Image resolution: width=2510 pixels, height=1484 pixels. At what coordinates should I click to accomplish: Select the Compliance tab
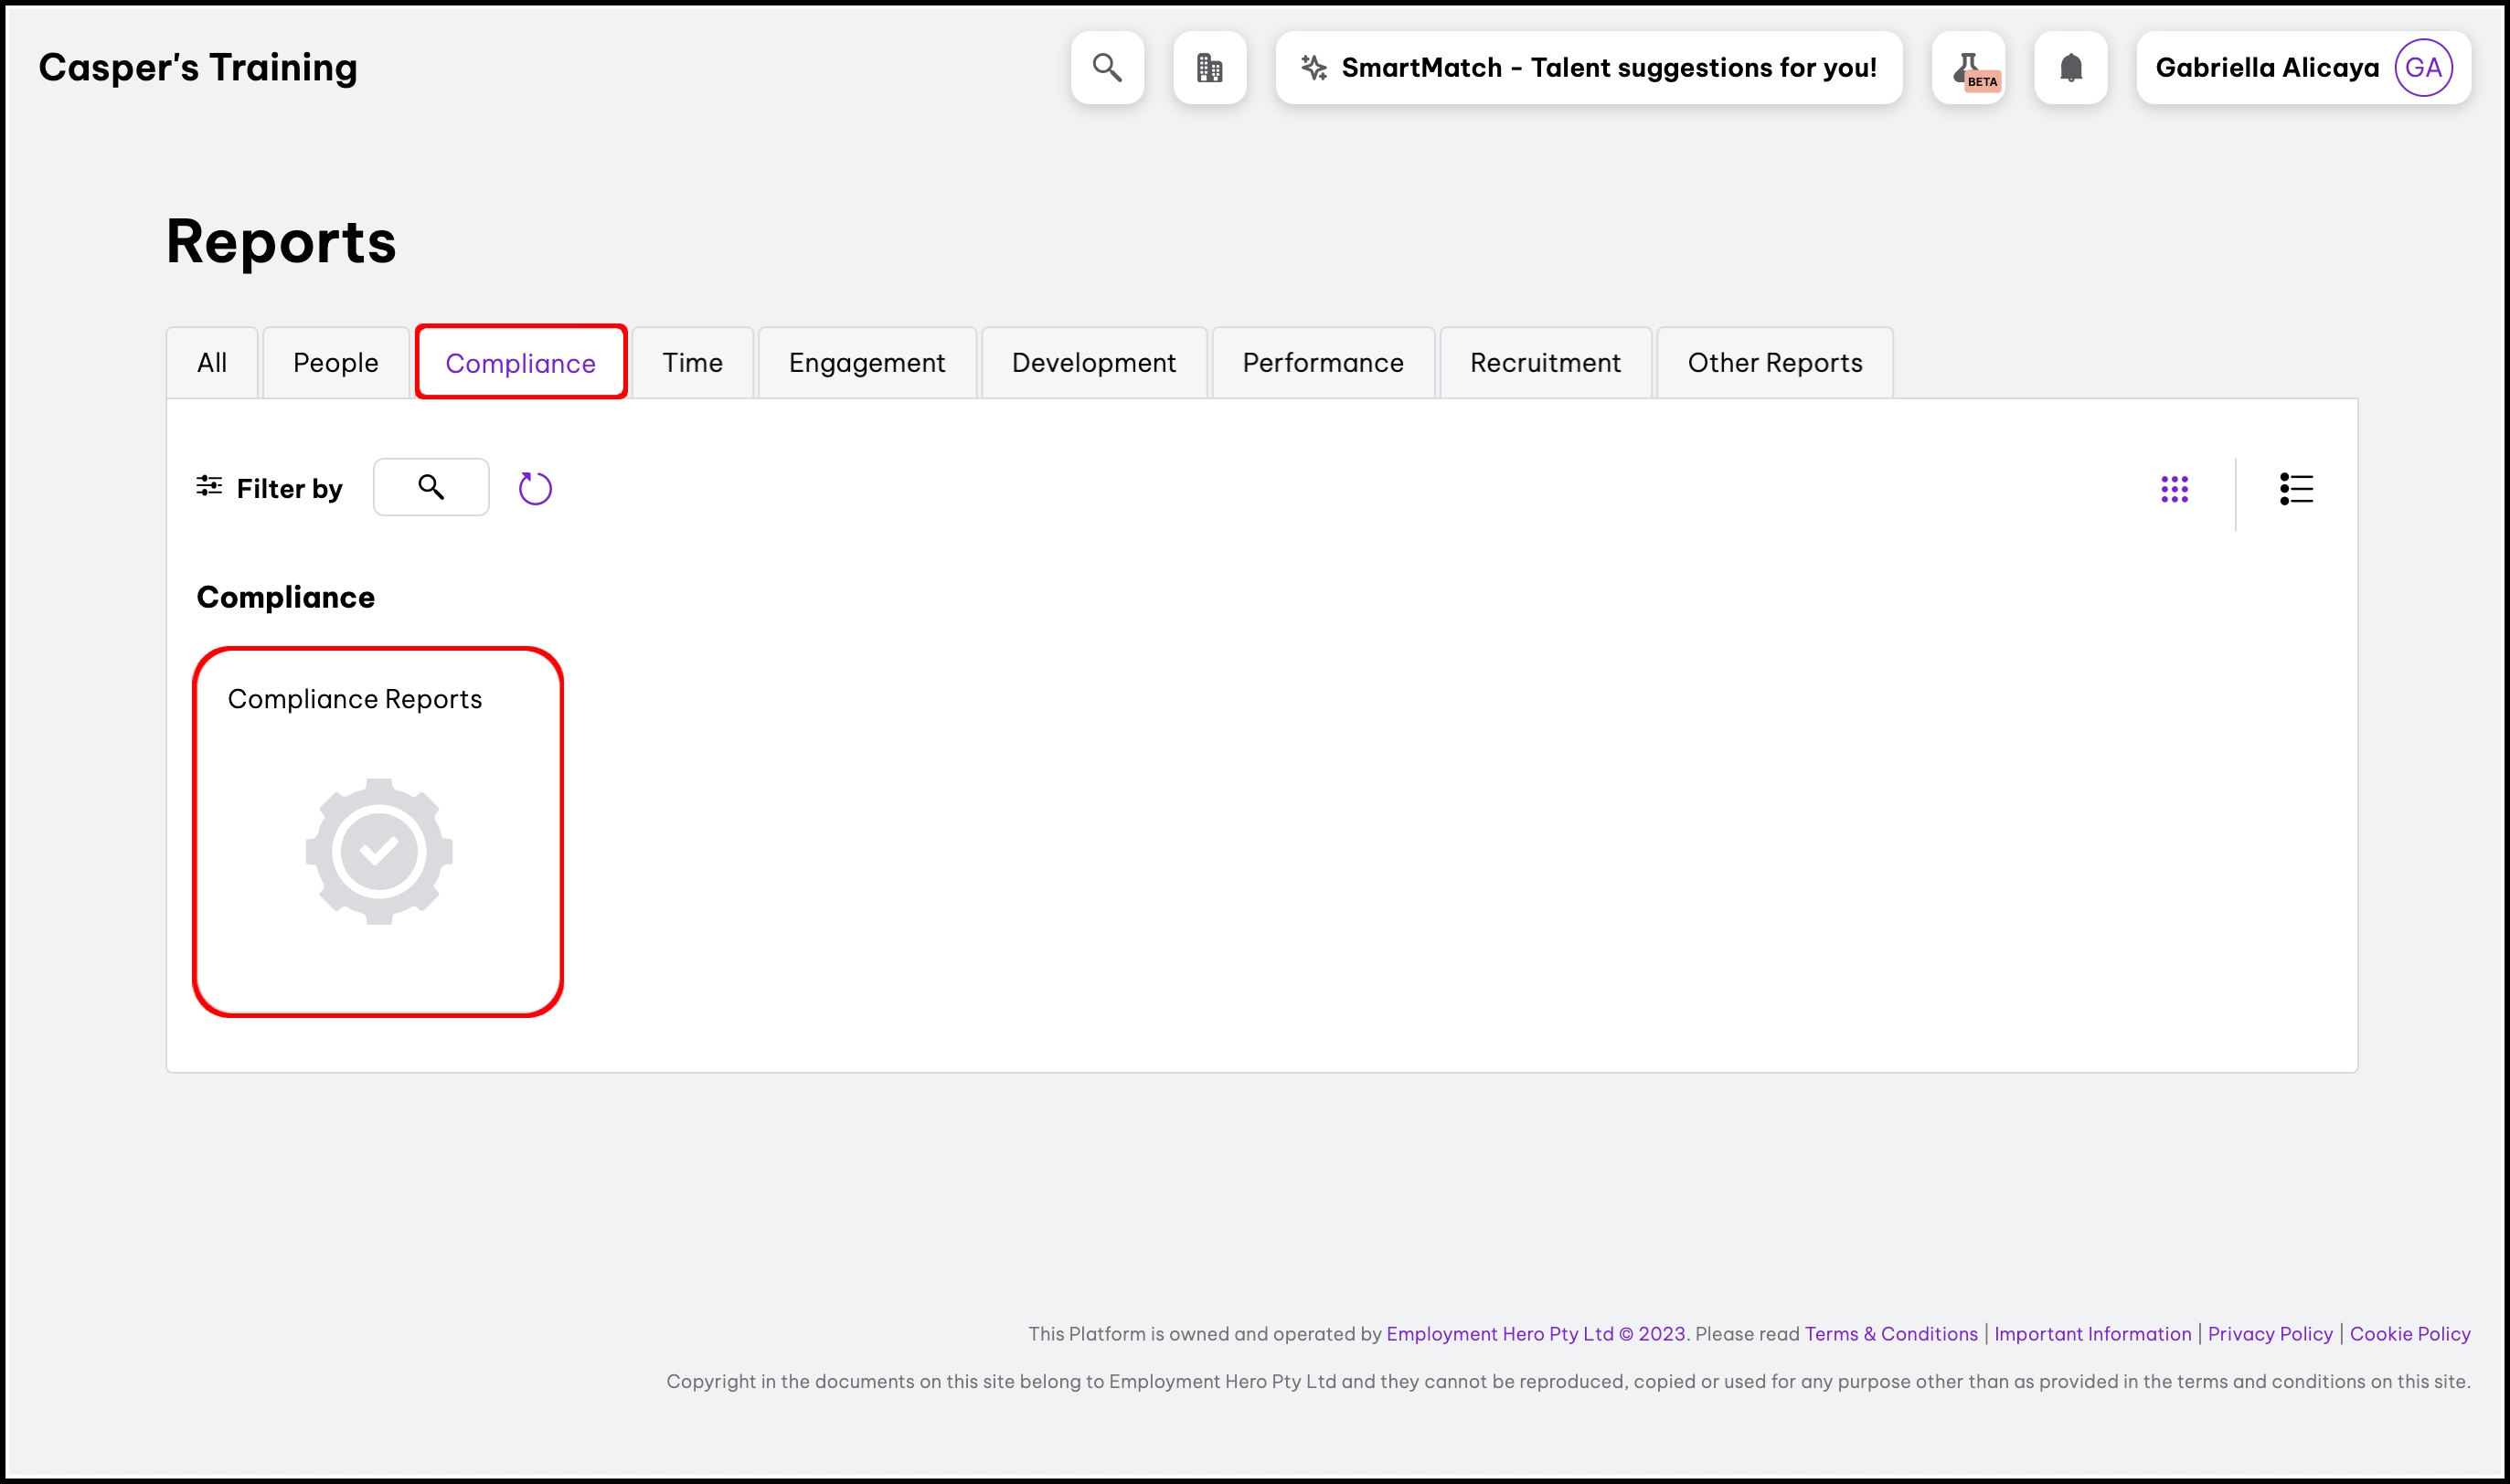click(x=521, y=362)
